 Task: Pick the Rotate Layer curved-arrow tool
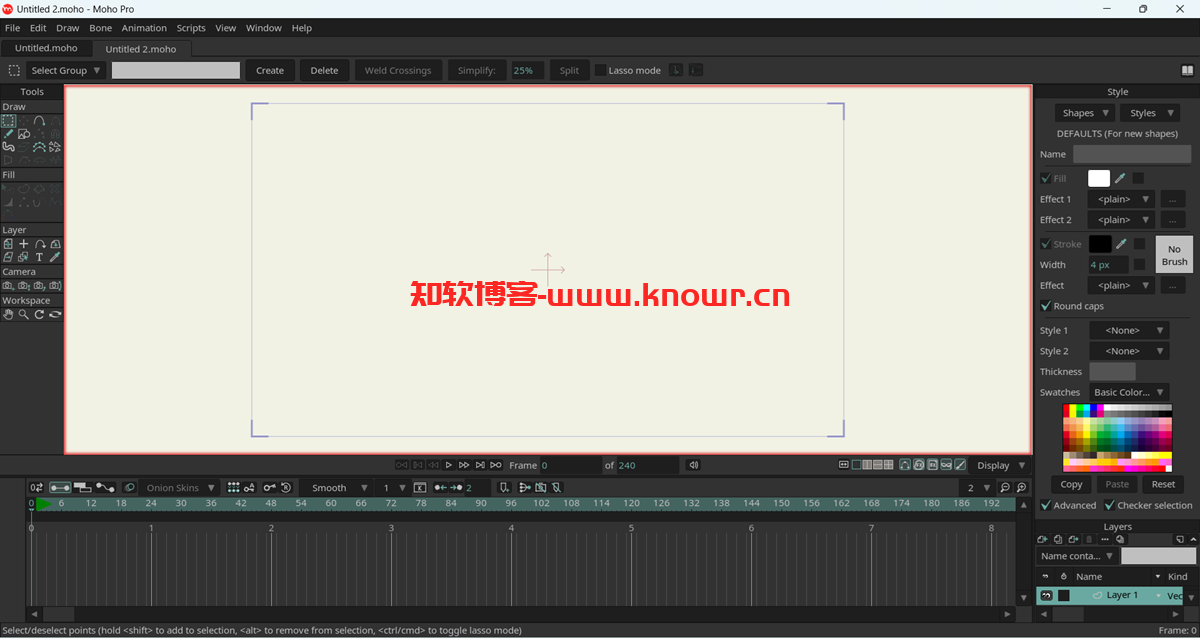click(39, 243)
